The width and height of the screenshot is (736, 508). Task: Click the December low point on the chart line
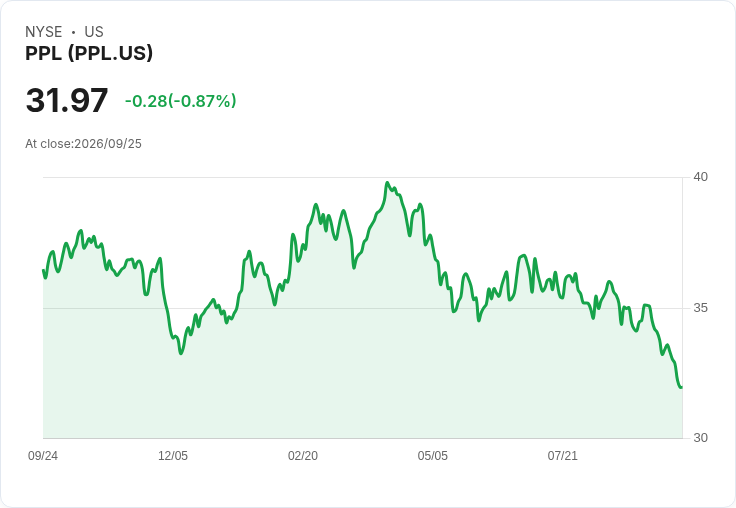click(x=181, y=353)
